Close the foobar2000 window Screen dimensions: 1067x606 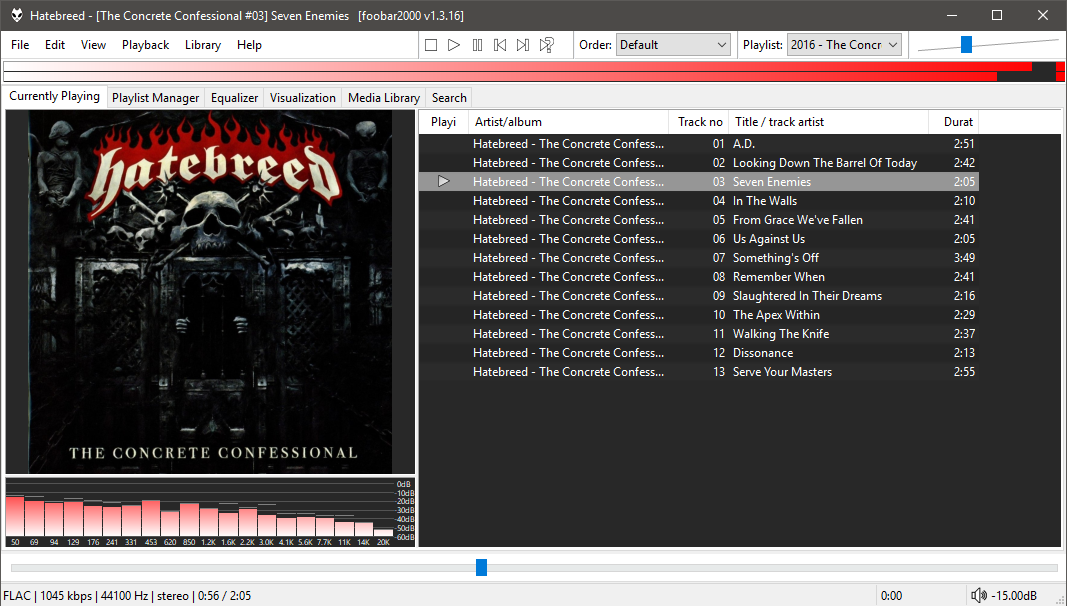click(x=1043, y=15)
